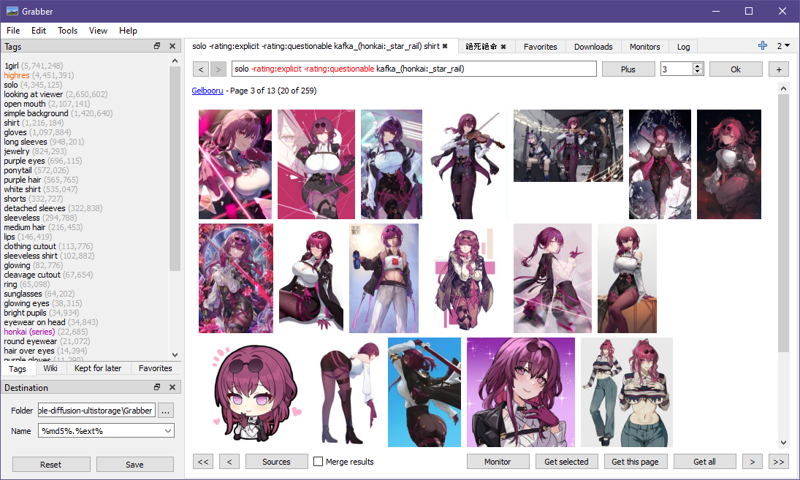The width and height of the screenshot is (800, 480).
Task: Browse for destination folder with ... button
Action: (x=165, y=410)
